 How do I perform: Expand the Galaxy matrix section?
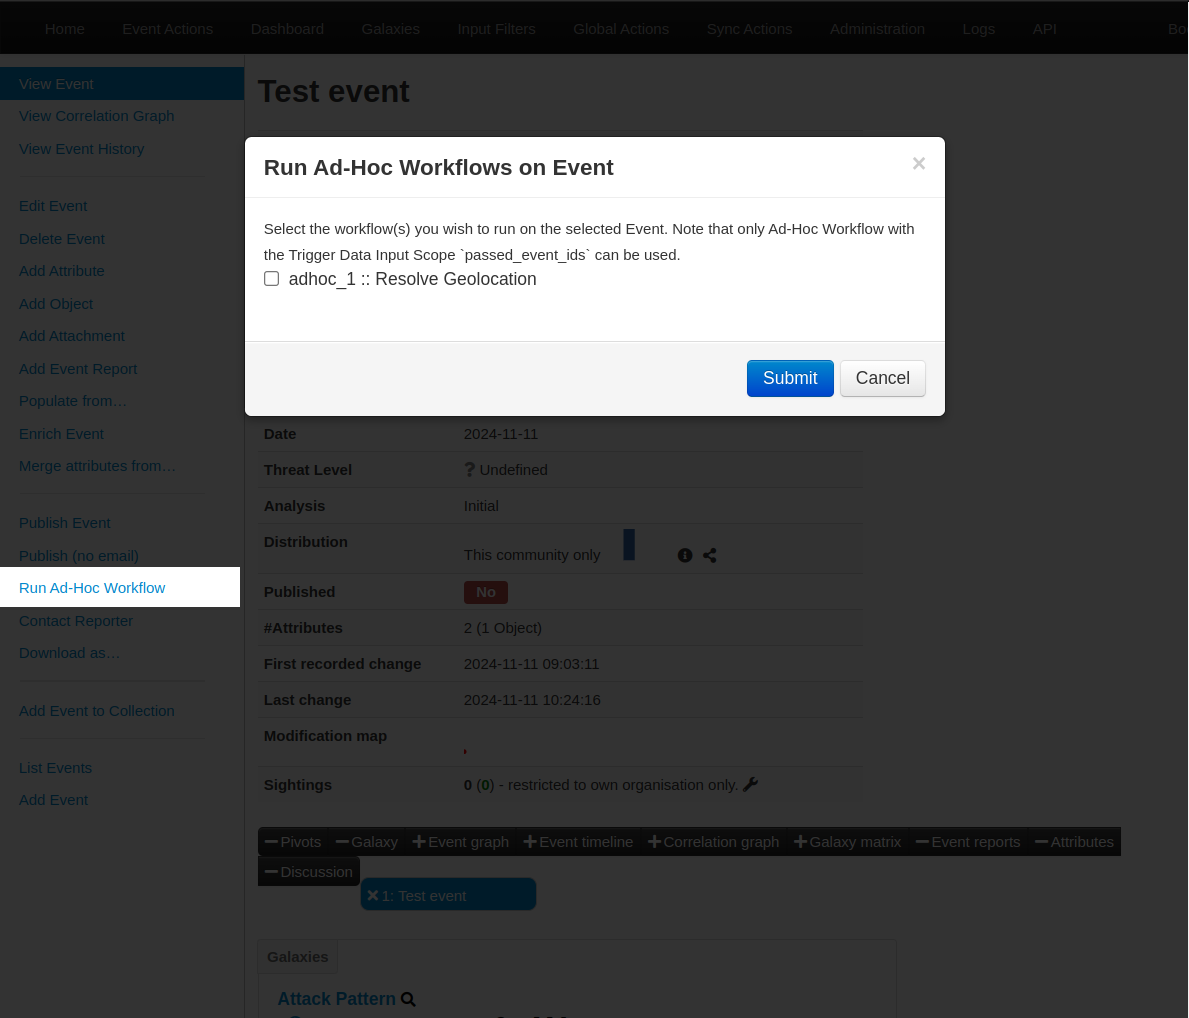tap(848, 842)
